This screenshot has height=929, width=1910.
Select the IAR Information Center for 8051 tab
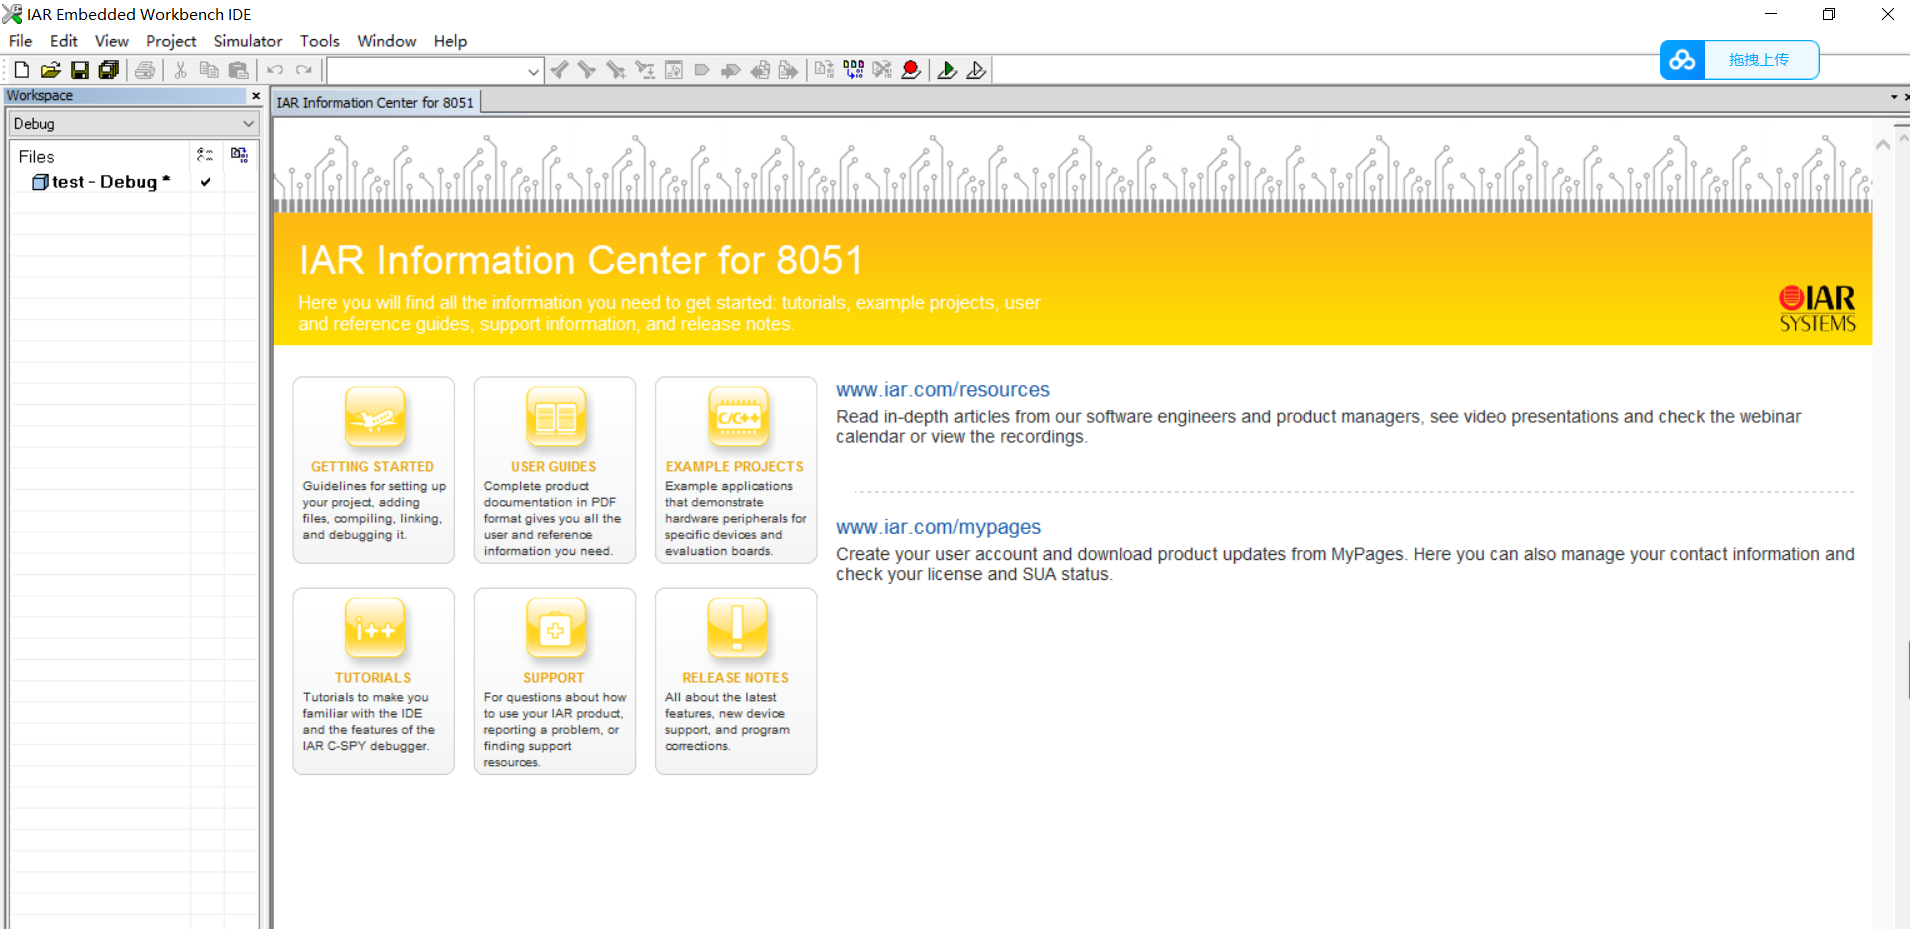pos(376,102)
